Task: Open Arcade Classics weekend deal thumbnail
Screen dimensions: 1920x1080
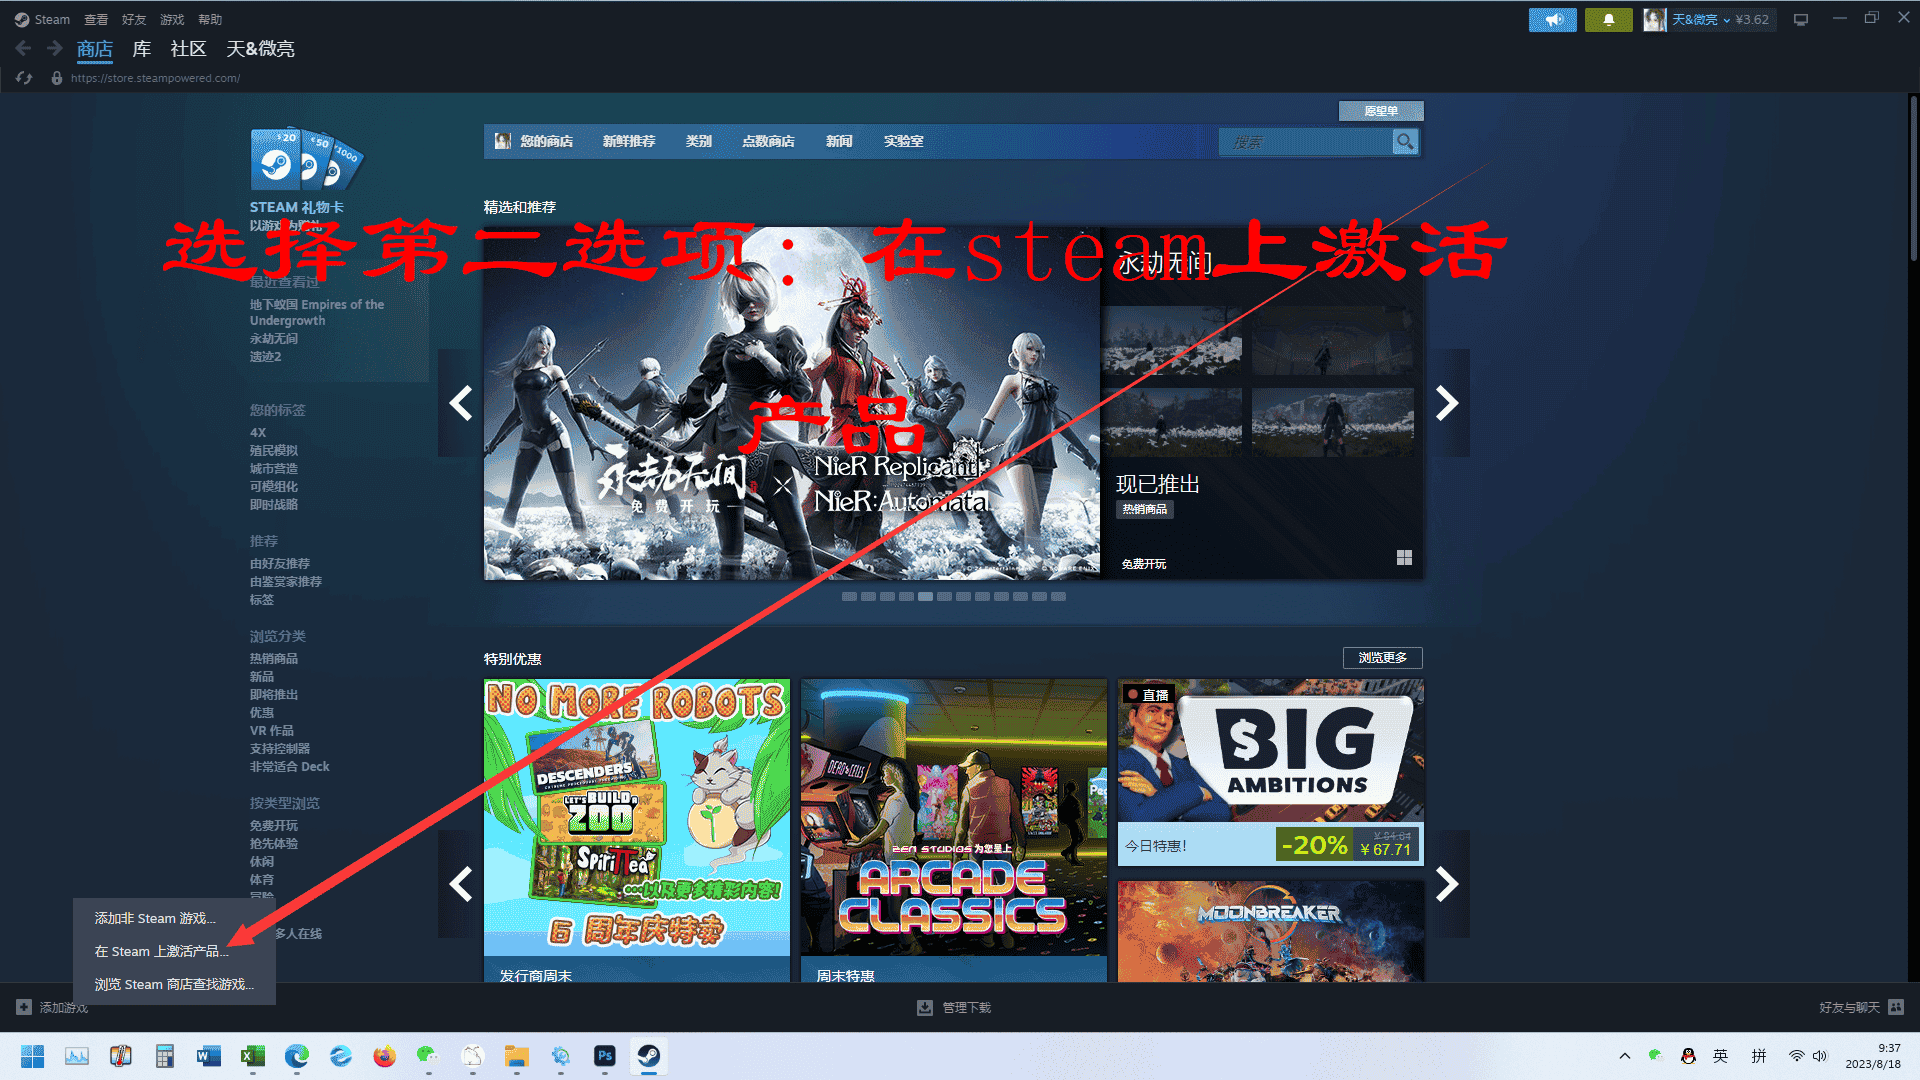Action: (x=954, y=817)
